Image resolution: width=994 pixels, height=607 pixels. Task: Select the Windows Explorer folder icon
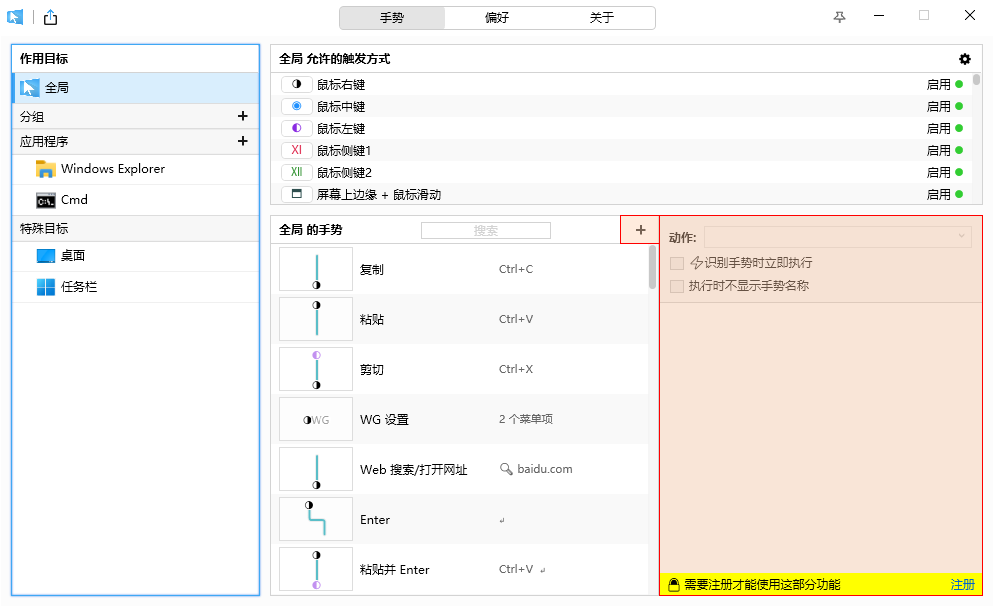[x=46, y=169]
